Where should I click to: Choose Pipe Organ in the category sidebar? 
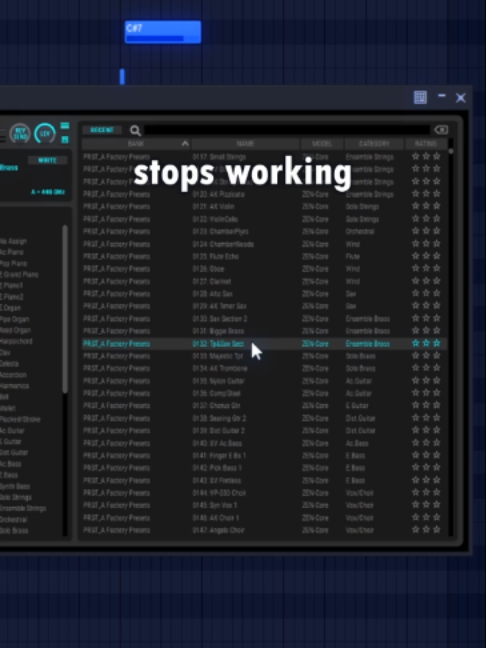click(x=15, y=319)
